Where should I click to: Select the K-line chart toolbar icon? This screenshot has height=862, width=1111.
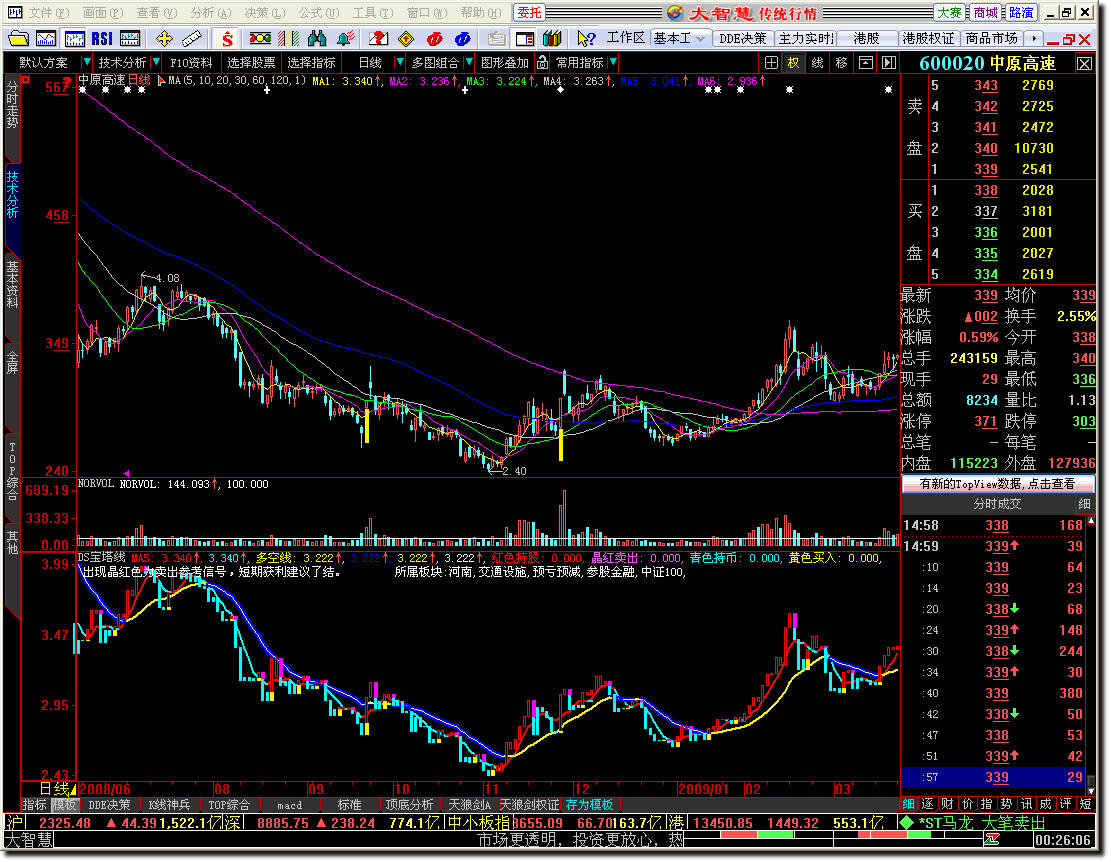click(74, 38)
